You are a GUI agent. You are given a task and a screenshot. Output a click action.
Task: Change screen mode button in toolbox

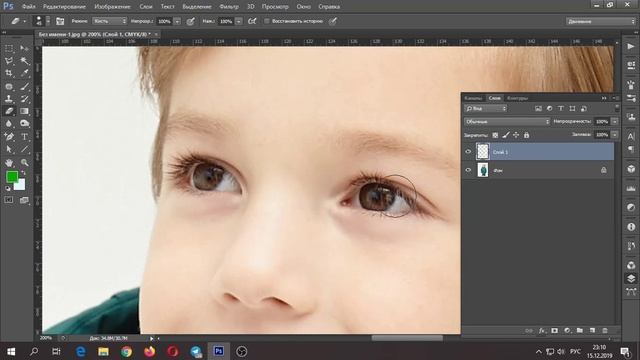click(24, 200)
